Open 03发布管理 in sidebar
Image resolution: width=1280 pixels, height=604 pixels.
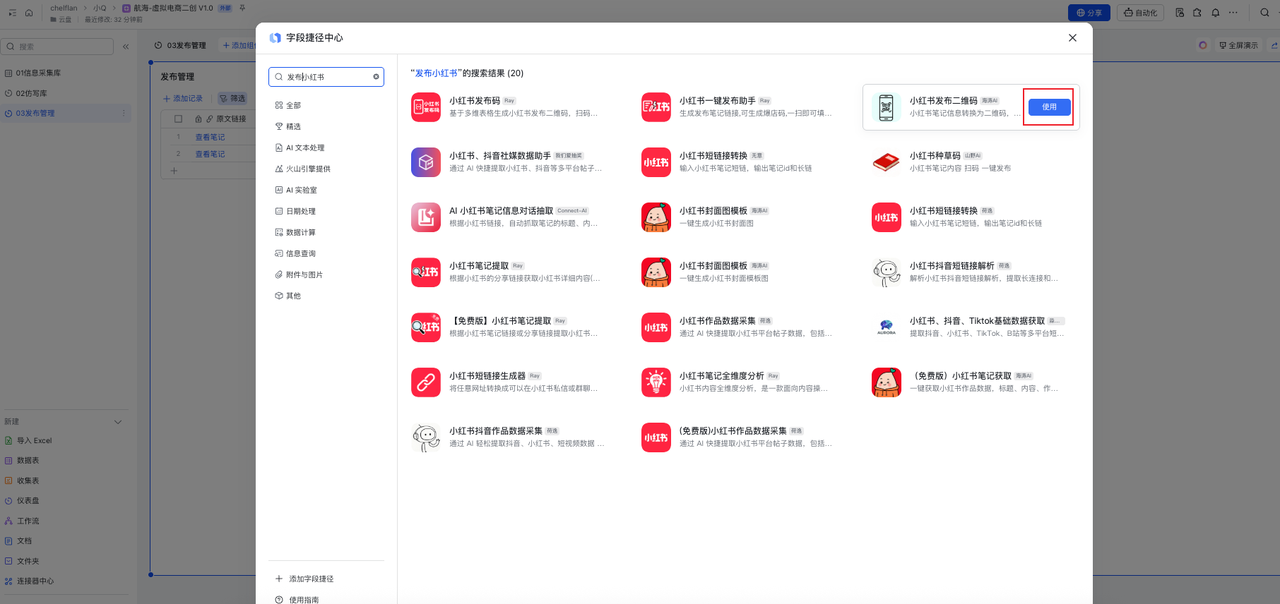coord(66,113)
